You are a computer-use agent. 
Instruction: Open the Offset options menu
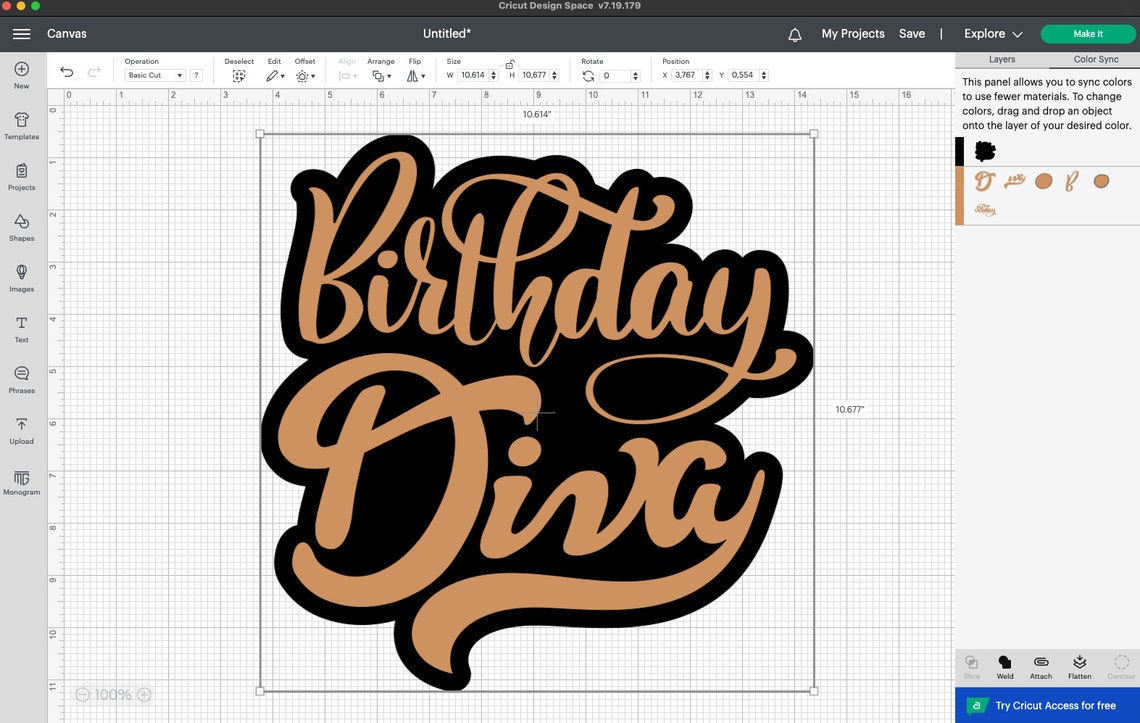click(308, 75)
